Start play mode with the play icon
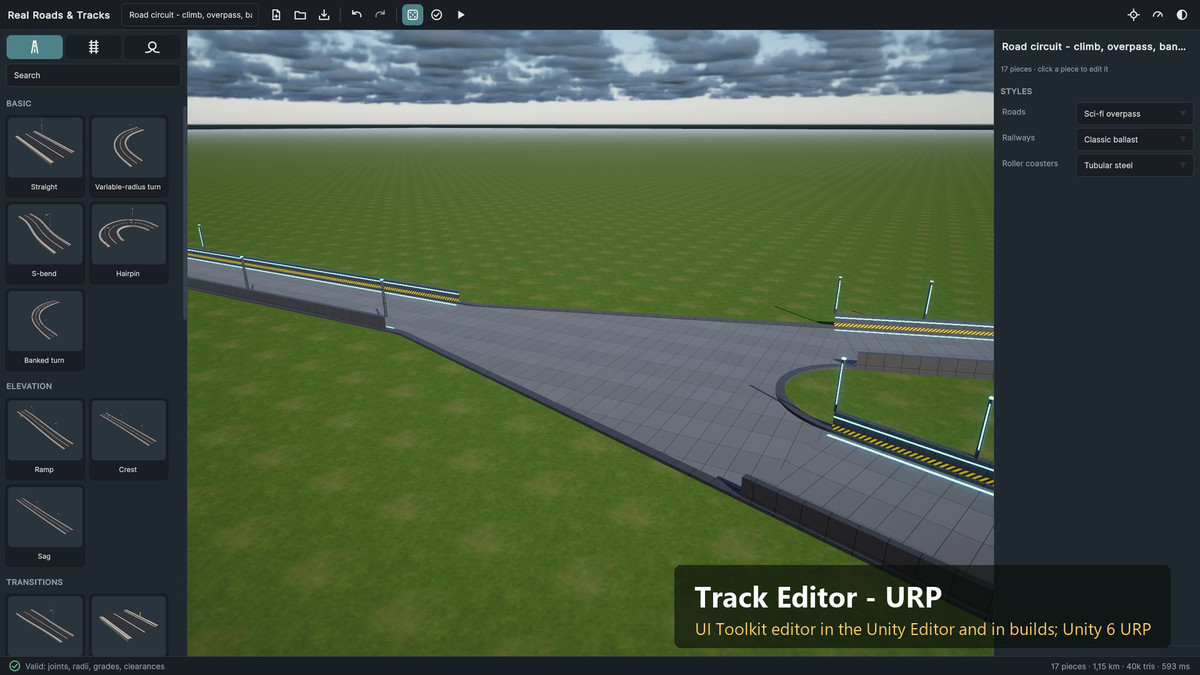This screenshot has width=1200, height=675. tap(461, 15)
